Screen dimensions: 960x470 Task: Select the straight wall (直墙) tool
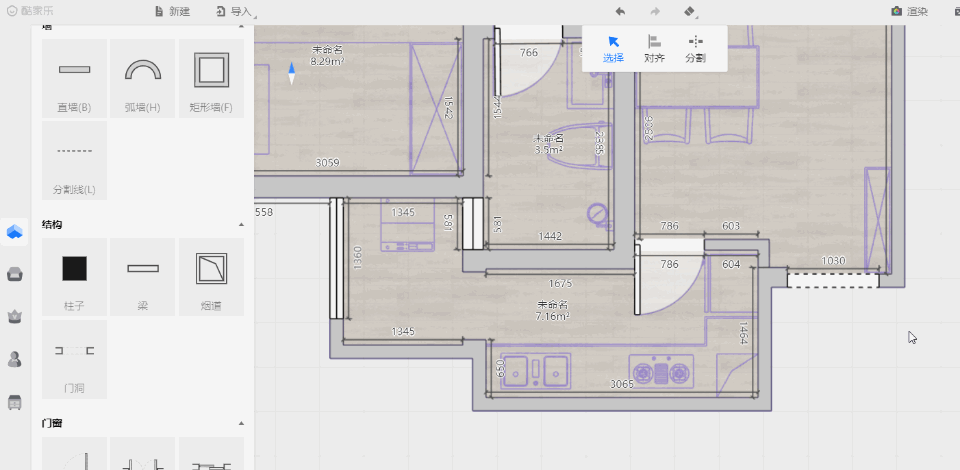click(x=74, y=78)
